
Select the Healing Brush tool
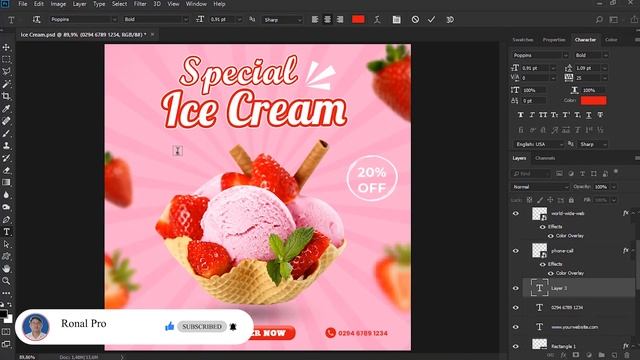6,121
